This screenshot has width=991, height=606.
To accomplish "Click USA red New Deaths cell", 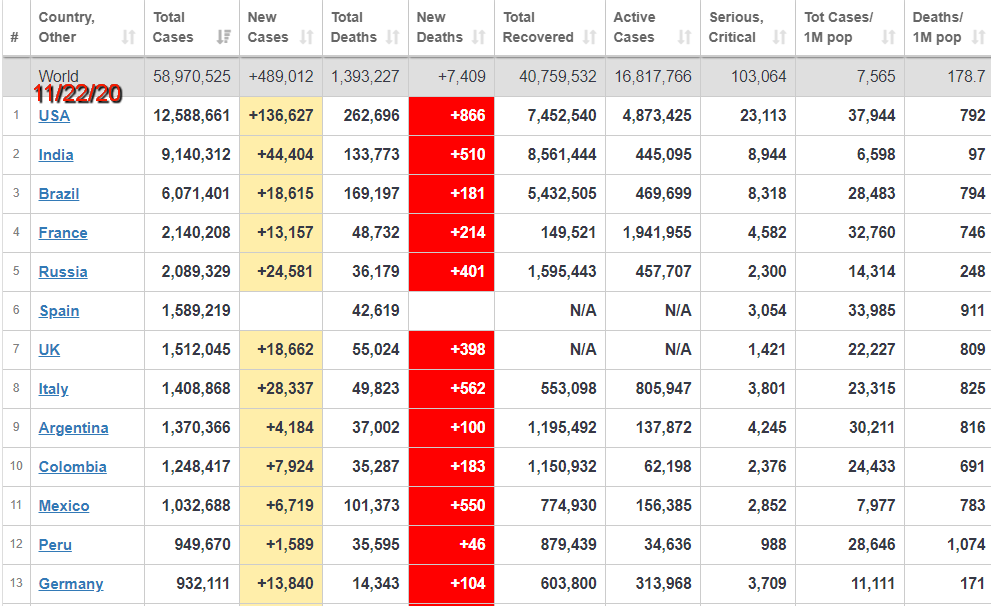I will [451, 116].
